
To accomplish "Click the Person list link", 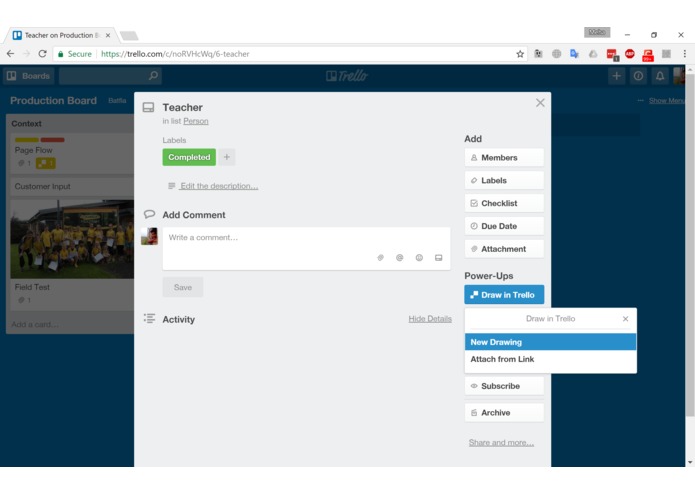I will pos(196,121).
